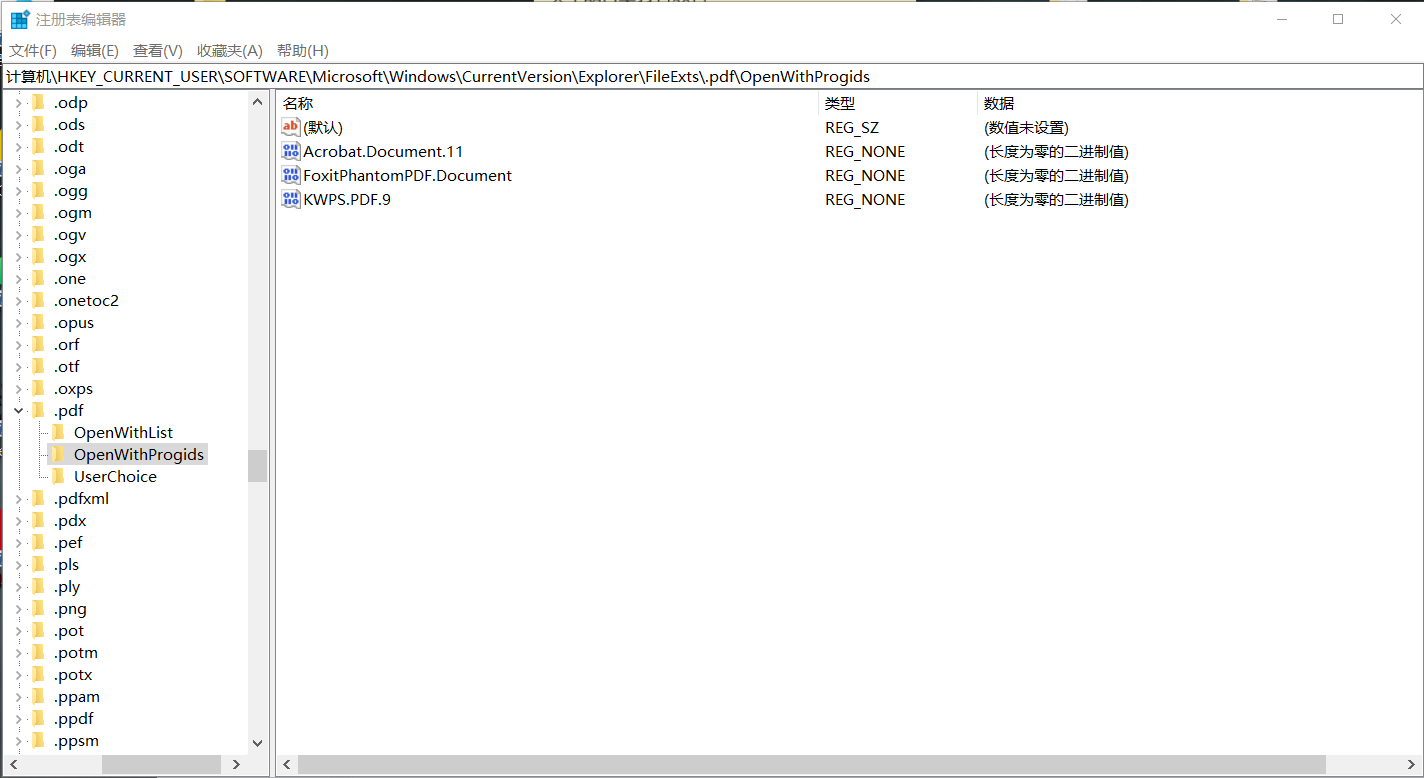This screenshot has width=1424, height=778.
Task: Click the tree pane scroll right arrow
Action: point(237,764)
